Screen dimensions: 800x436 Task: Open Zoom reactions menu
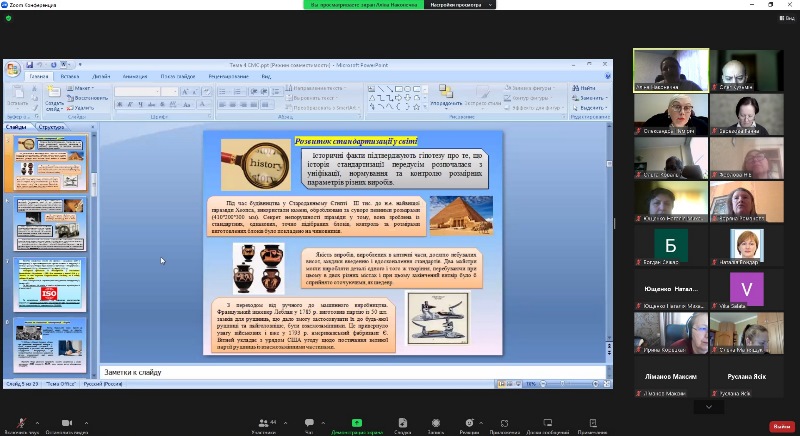(469, 422)
